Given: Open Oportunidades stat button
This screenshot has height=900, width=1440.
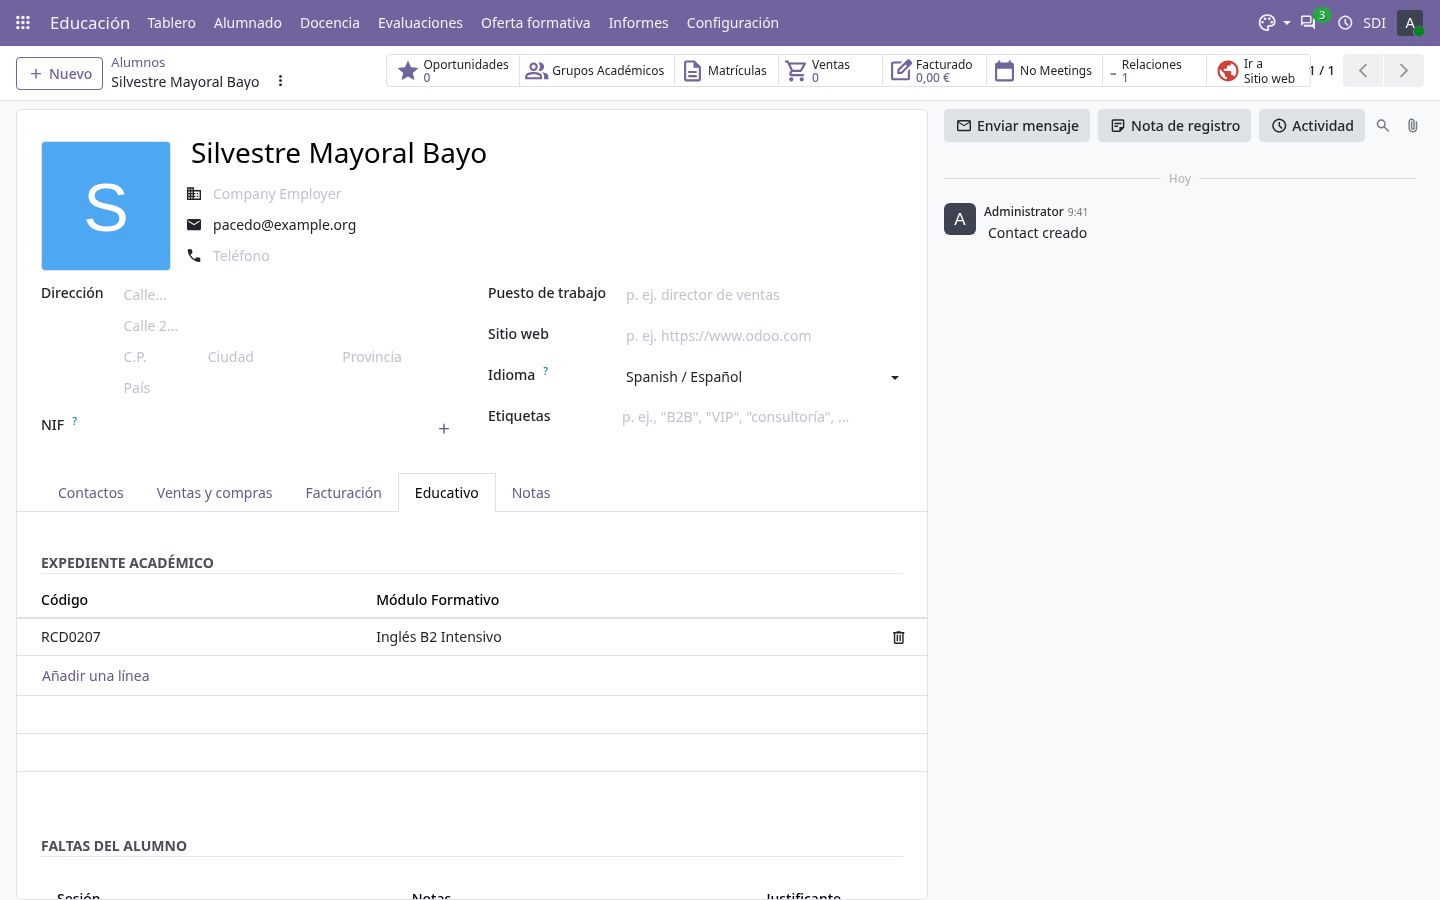Looking at the screenshot, I should (453, 70).
